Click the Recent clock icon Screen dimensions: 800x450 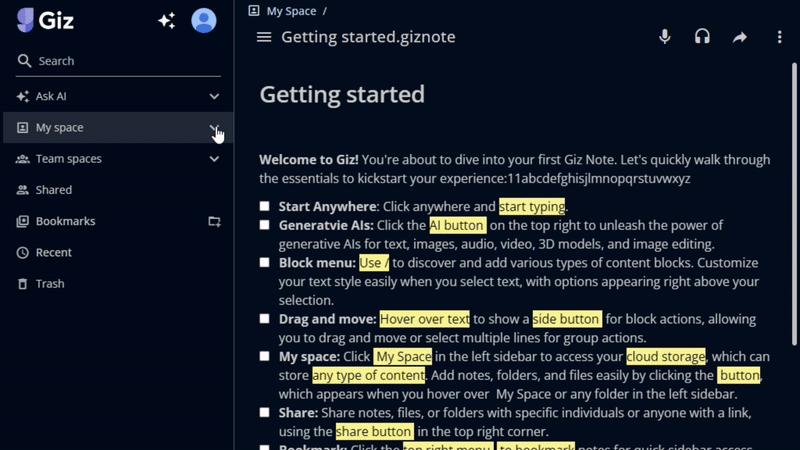pos(22,252)
